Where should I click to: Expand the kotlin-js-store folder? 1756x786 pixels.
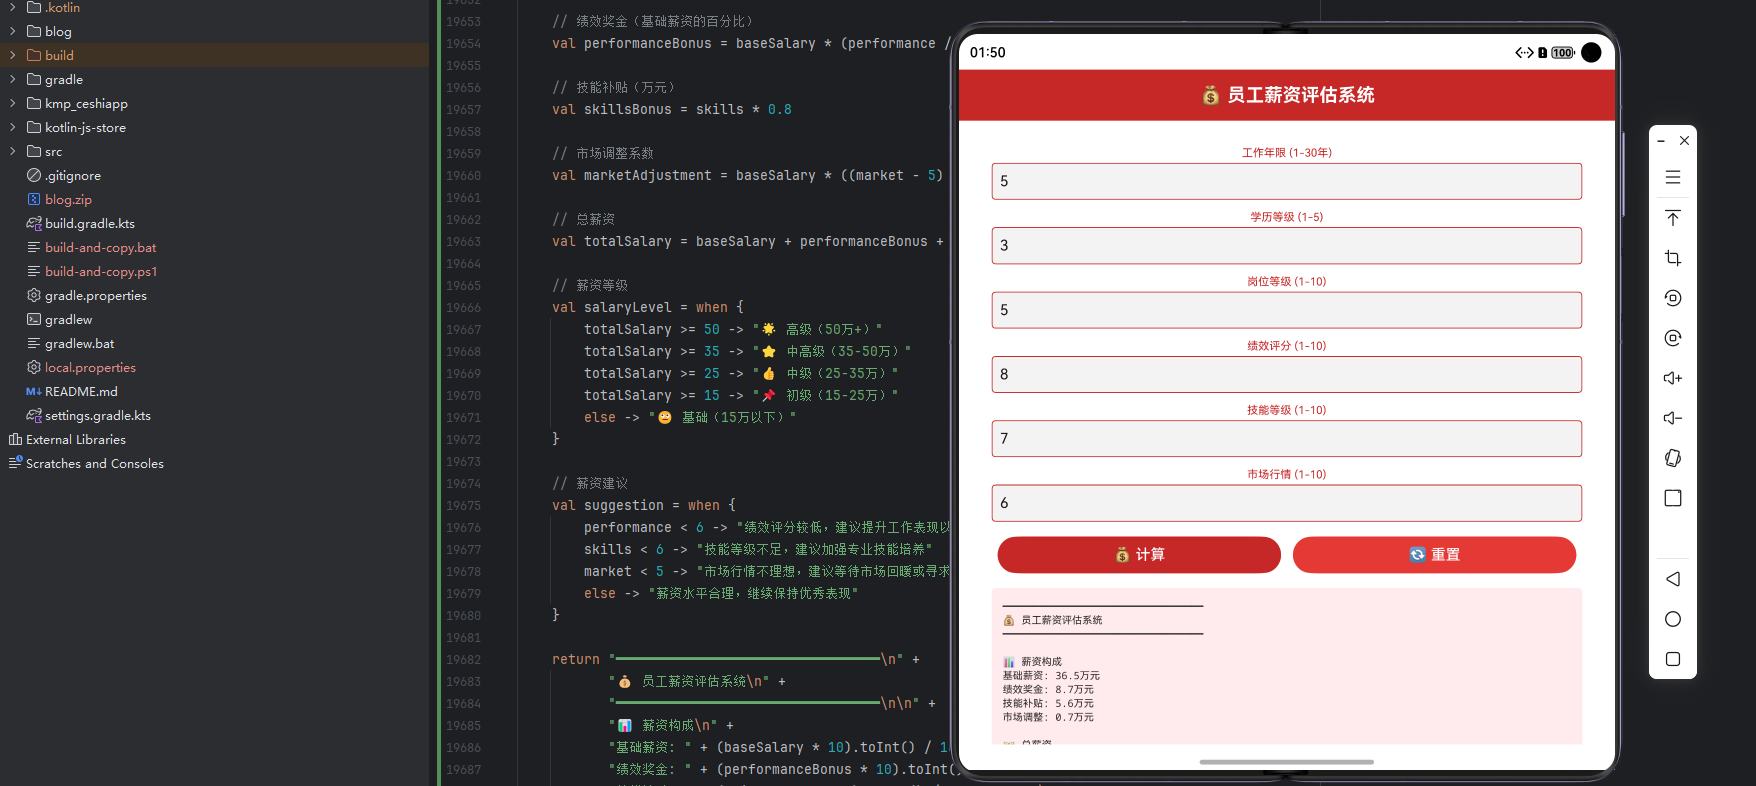[x=12, y=127]
